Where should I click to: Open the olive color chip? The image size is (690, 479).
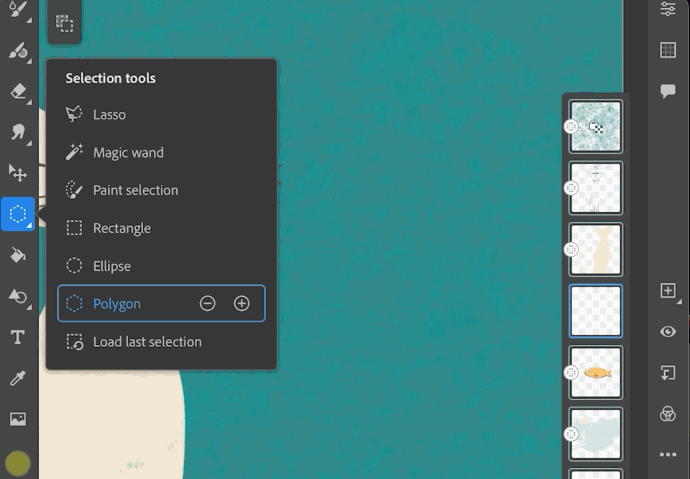tap(18, 464)
